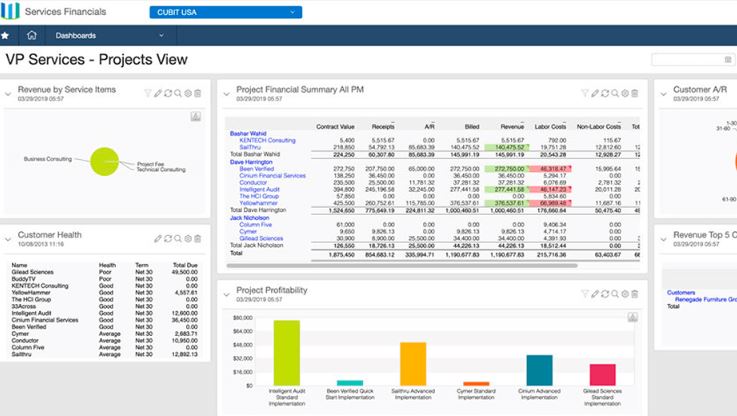Refresh the Customer Health panel
Image resolution: width=737 pixels, height=416 pixels.
(x=168, y=239)
